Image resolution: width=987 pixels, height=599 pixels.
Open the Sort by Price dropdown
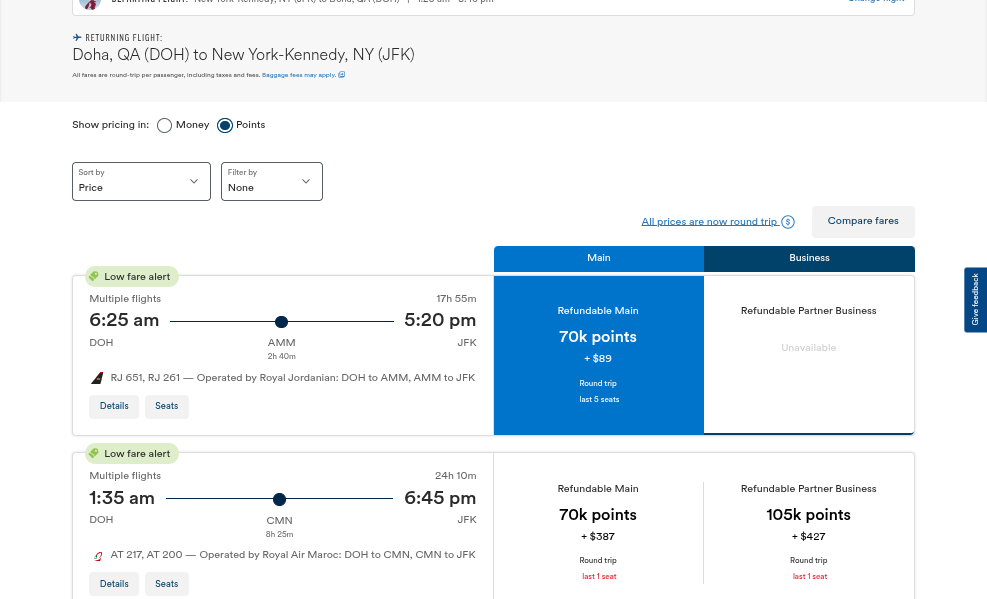[x=142, y=181]
